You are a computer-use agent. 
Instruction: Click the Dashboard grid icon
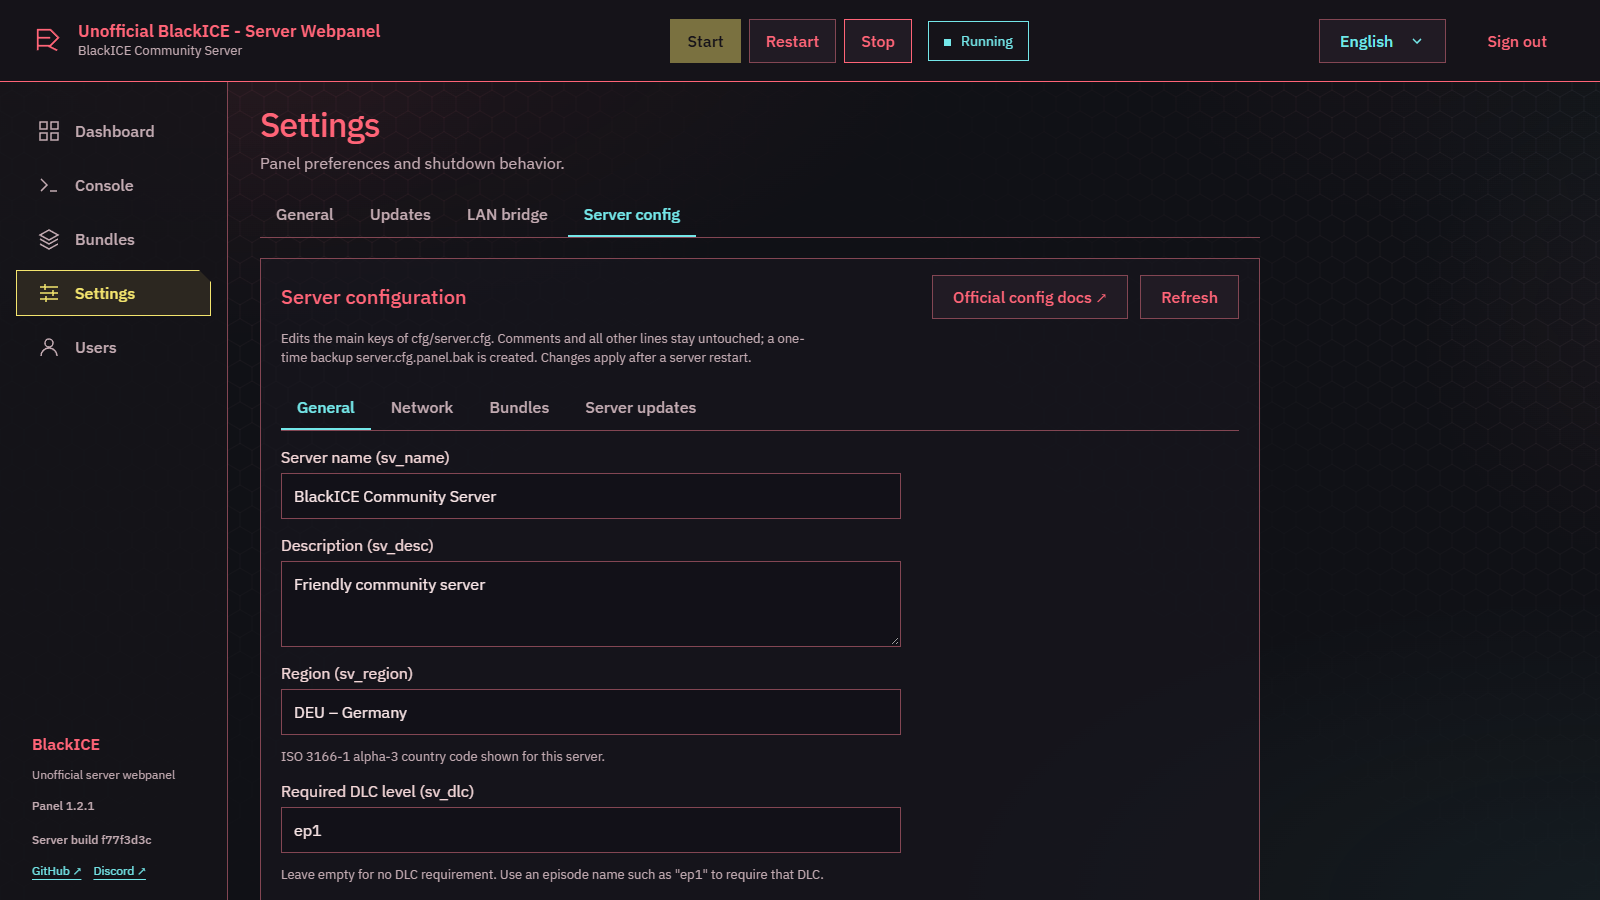49,131
